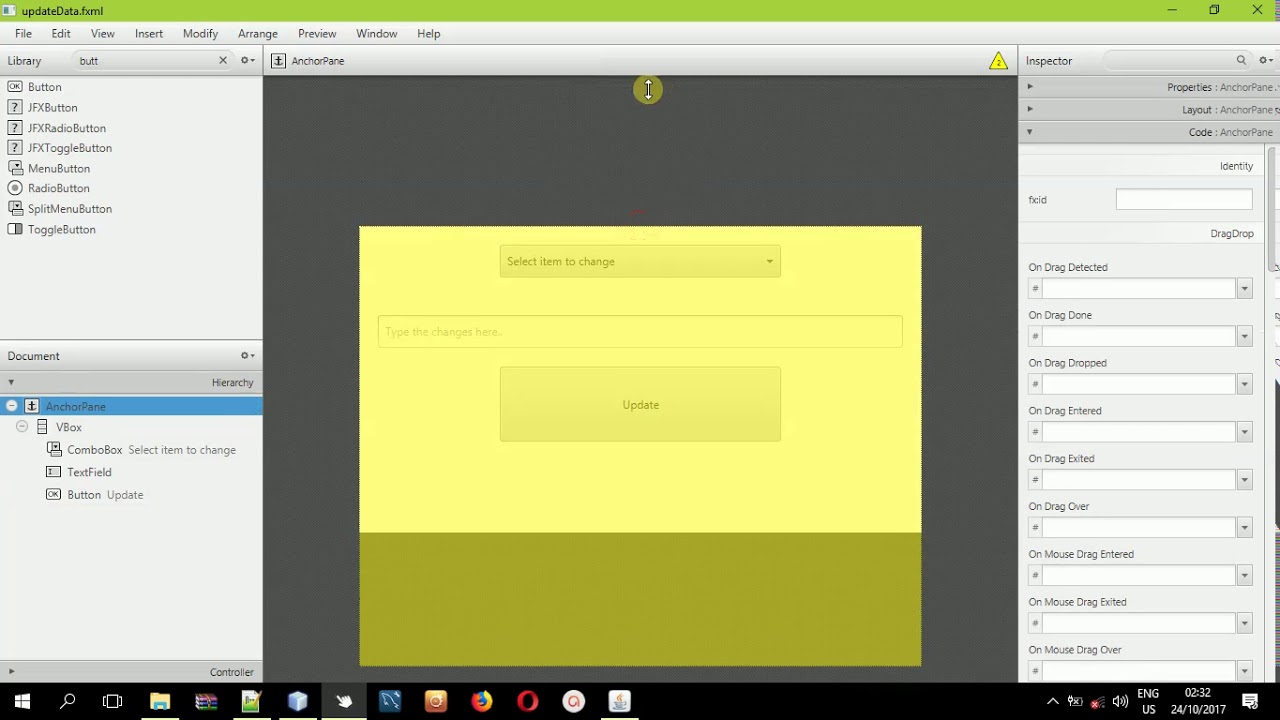Screen dimensions: 1280x720
Task: Click the Type the changes here field
Action: click(640, 332)
